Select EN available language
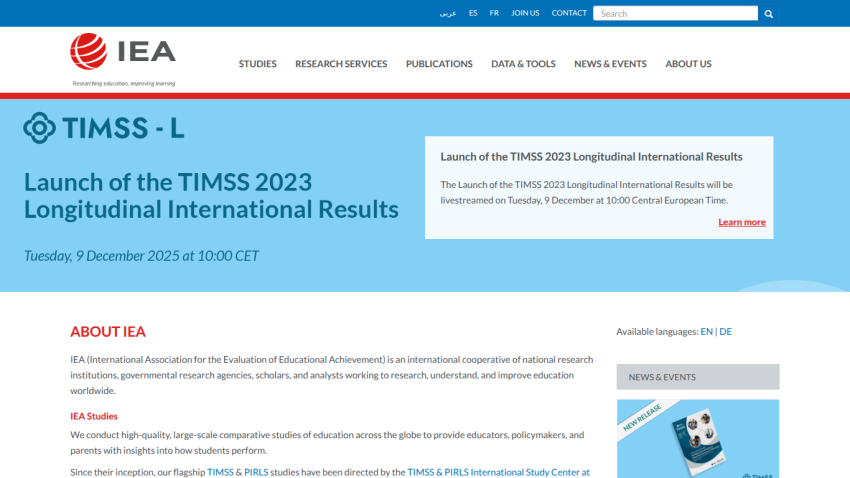This screenshot has height=478, width=850. (x=706, y=332)
